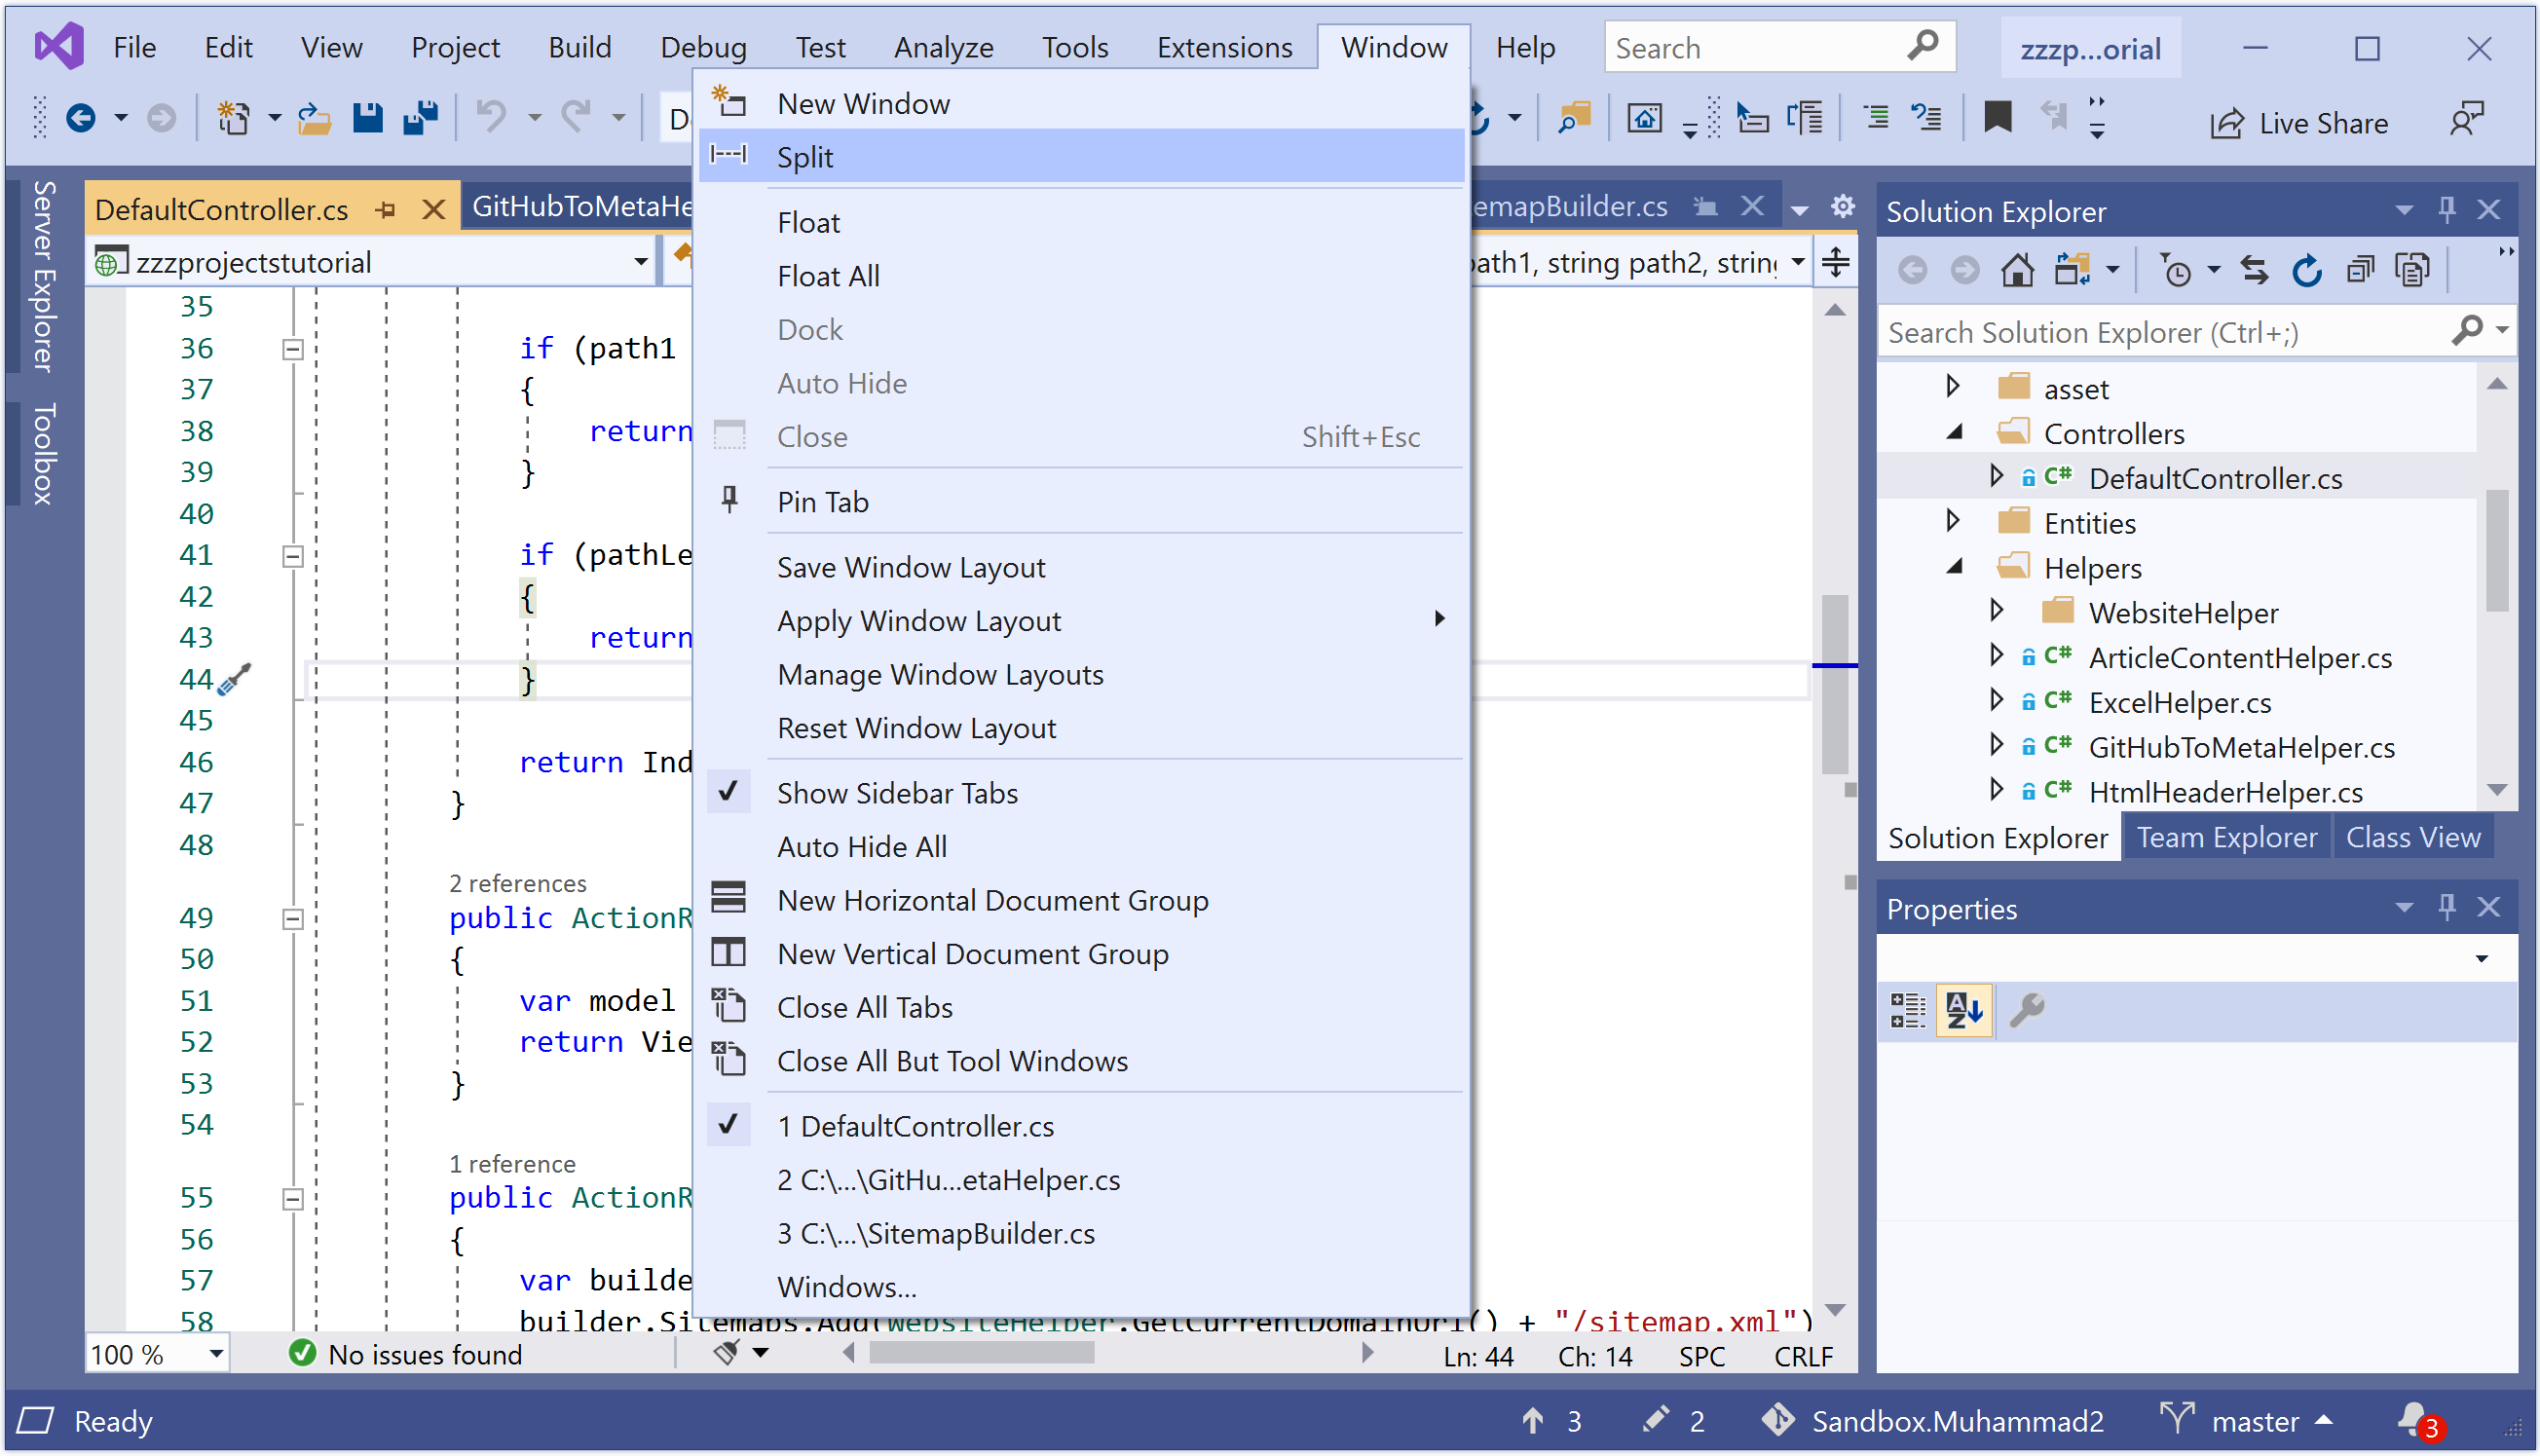Click Refresh icon in Solution Explorer
This screenshot has width=2540, height=1456.
point(2306,270)
